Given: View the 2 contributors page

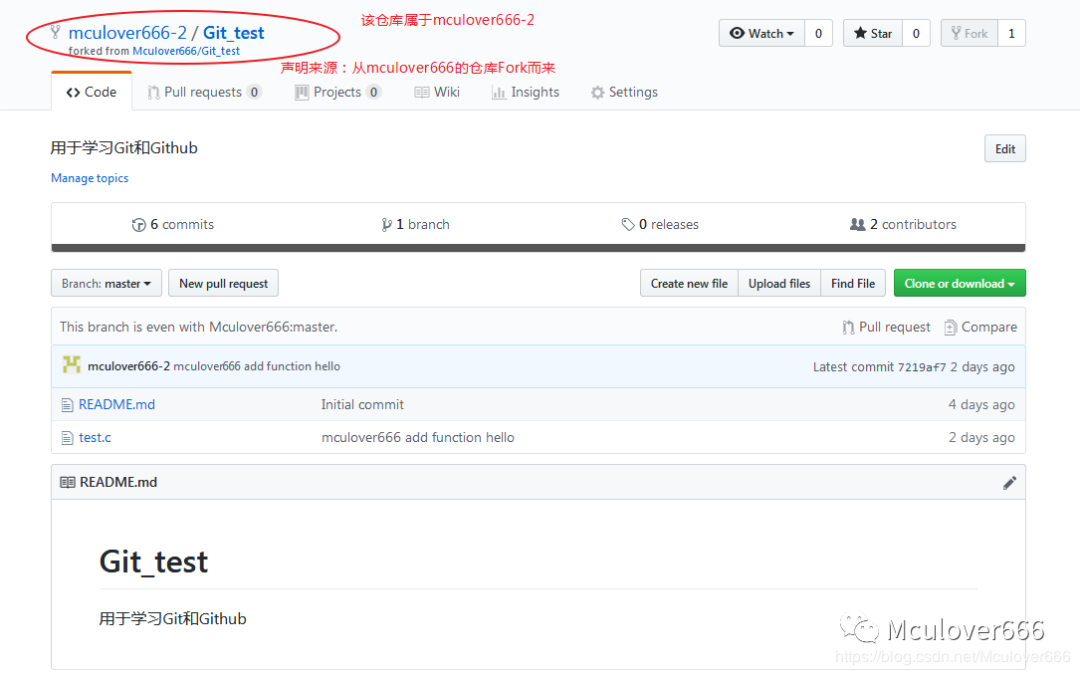Looking at the screenshot, I should [903, 224].
